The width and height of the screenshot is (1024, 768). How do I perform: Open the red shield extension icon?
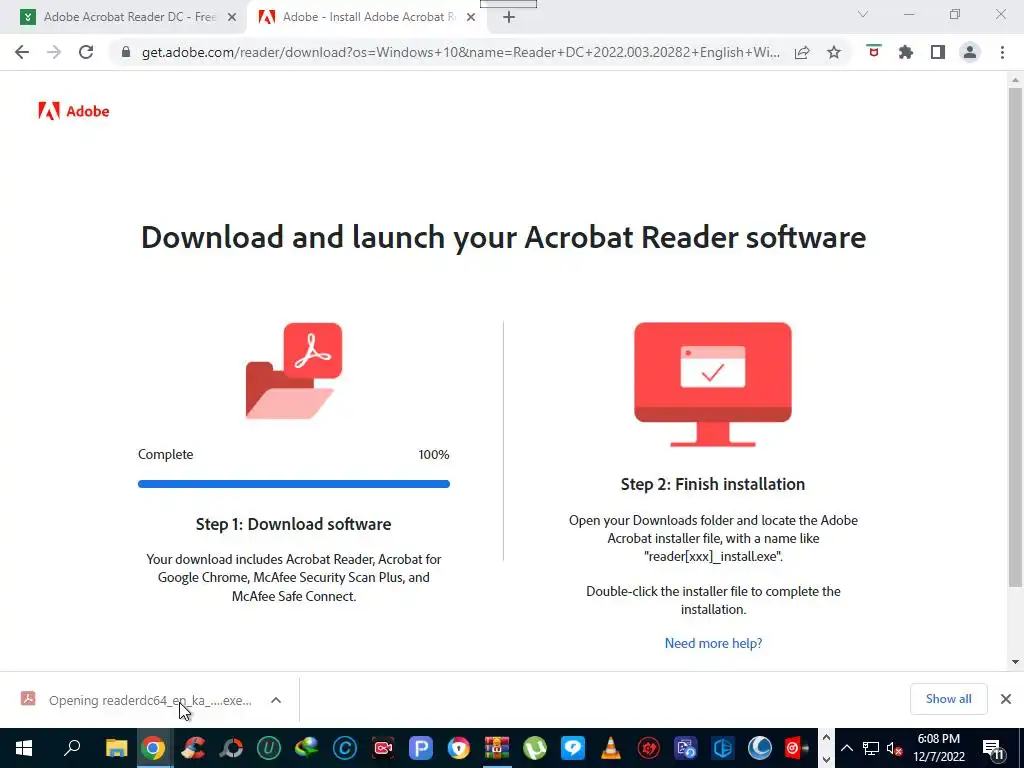874,52
